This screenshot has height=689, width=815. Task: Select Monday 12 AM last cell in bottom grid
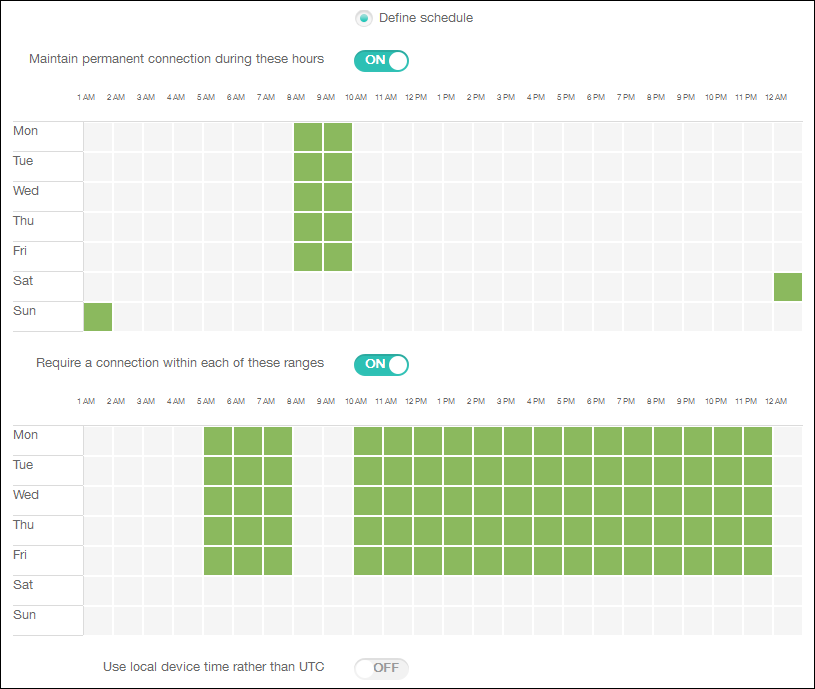pyautogui.click(x=788, y=441)
